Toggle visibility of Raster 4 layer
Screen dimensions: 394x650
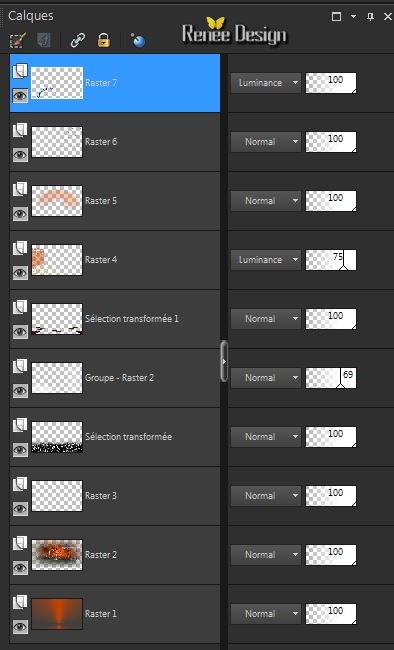(20, 273)
